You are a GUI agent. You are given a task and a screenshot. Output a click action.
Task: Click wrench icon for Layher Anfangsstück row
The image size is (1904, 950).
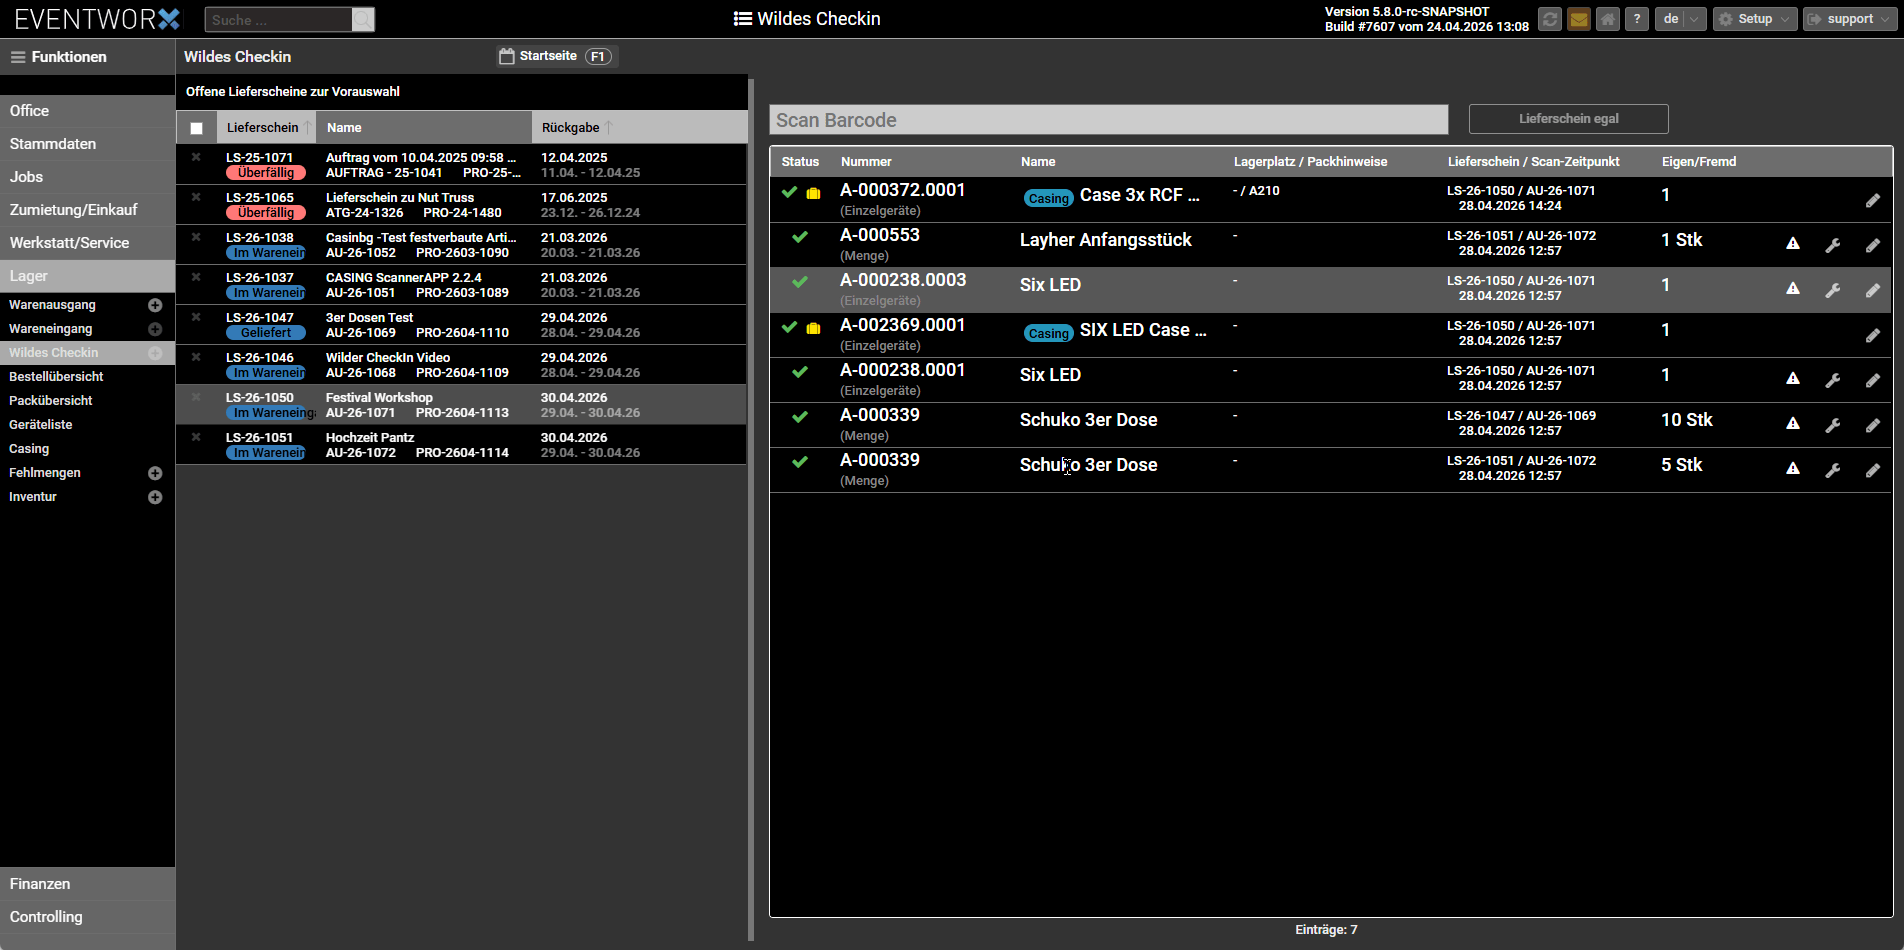1832,245
